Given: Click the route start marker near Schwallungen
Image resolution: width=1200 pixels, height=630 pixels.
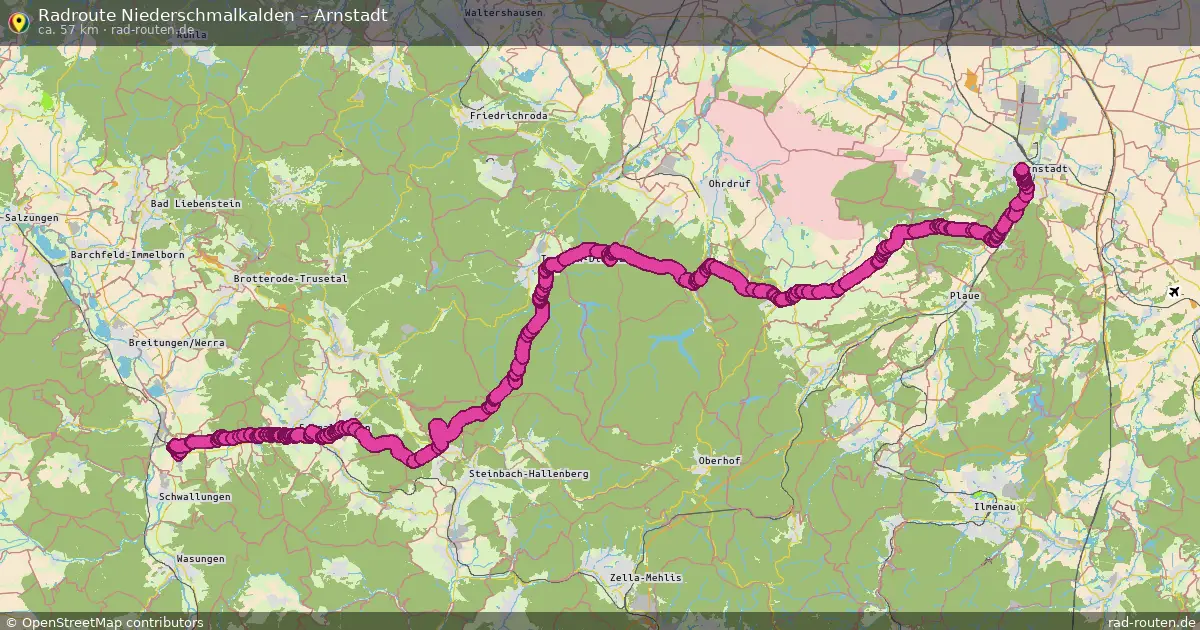Looking at the screenshot, I should click(x=177, y=448).
